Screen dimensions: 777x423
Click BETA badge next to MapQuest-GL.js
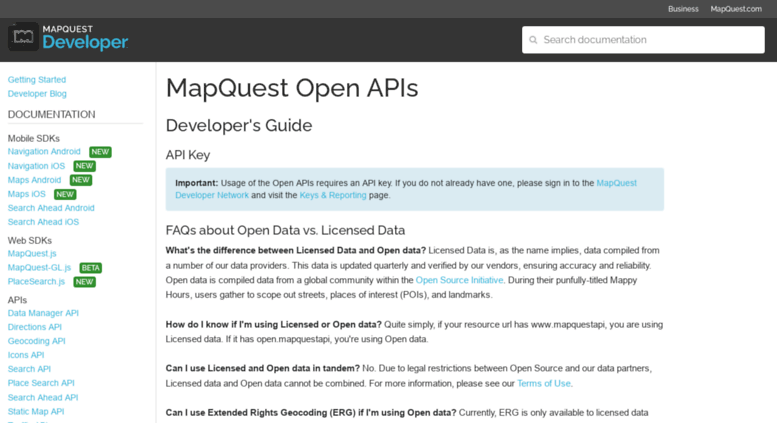point(90,268)
